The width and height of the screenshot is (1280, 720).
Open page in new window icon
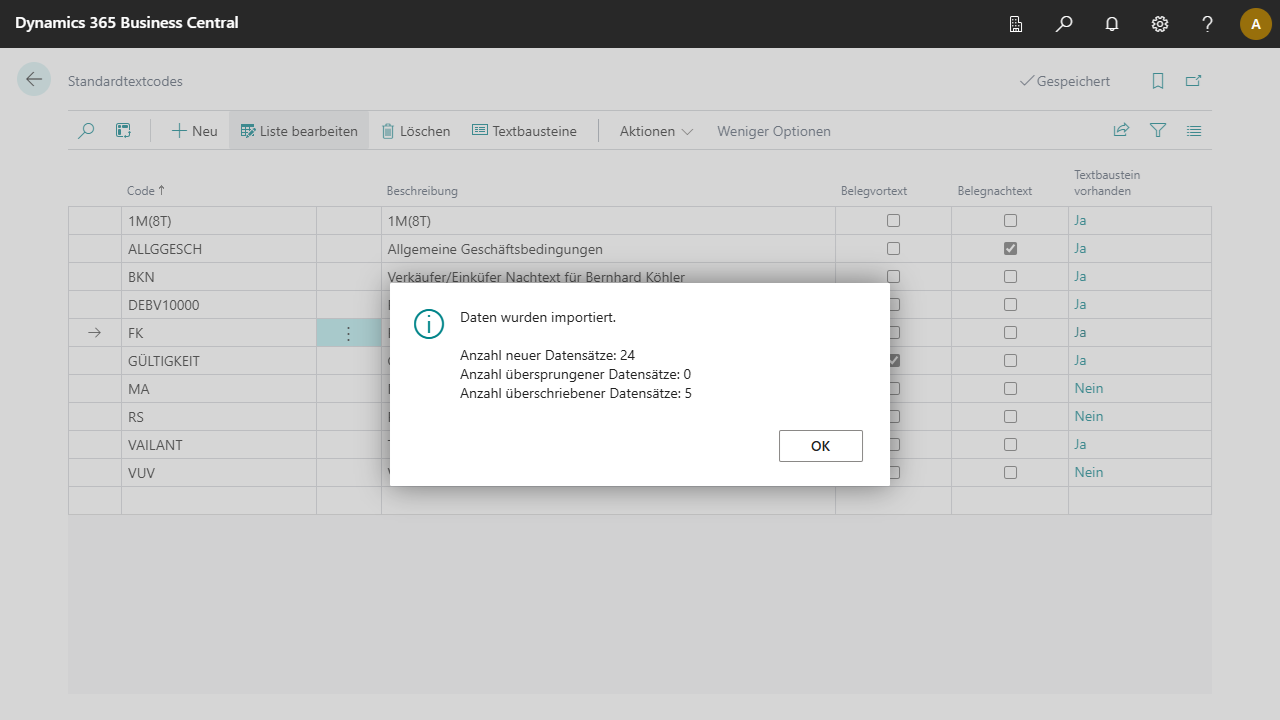(x=1193, y=81)
